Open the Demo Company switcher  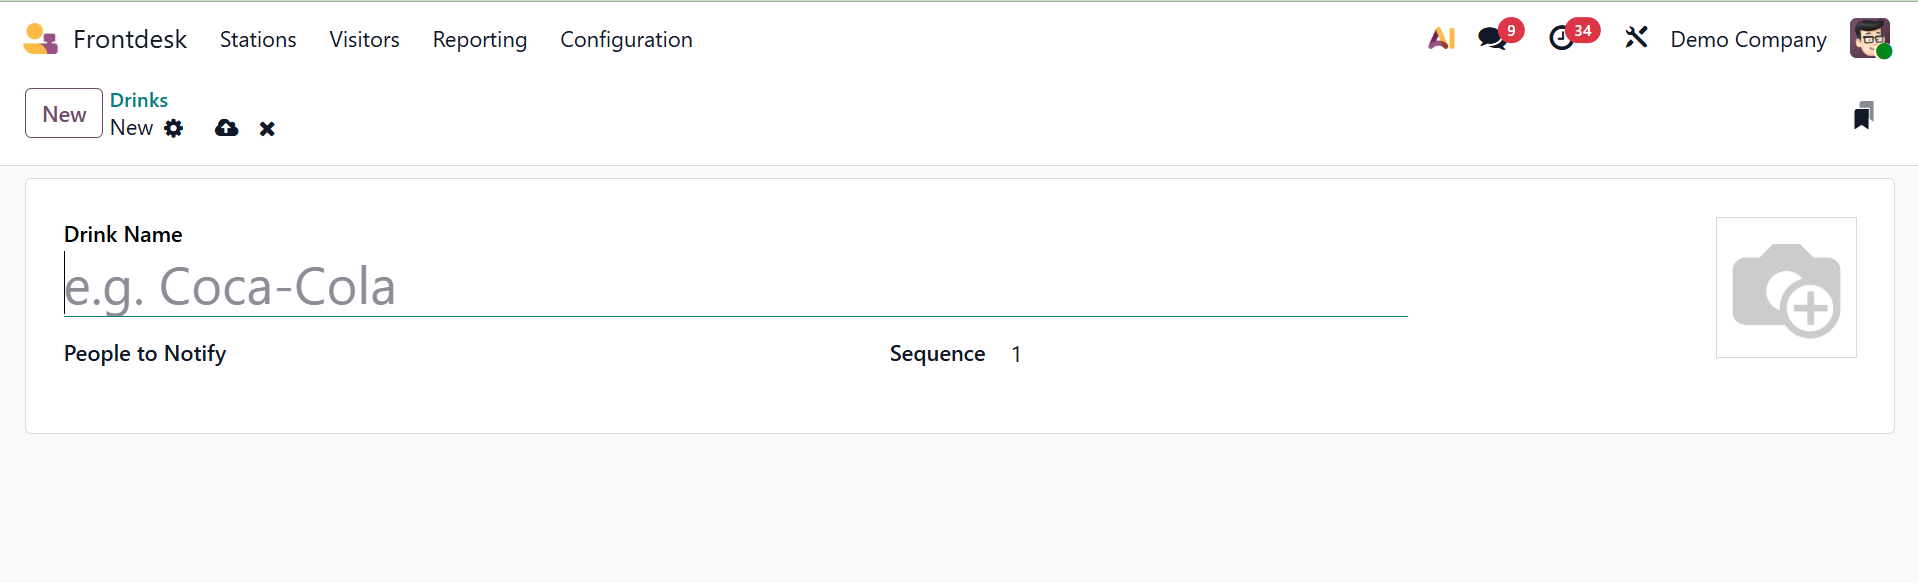pos(1748,39)
